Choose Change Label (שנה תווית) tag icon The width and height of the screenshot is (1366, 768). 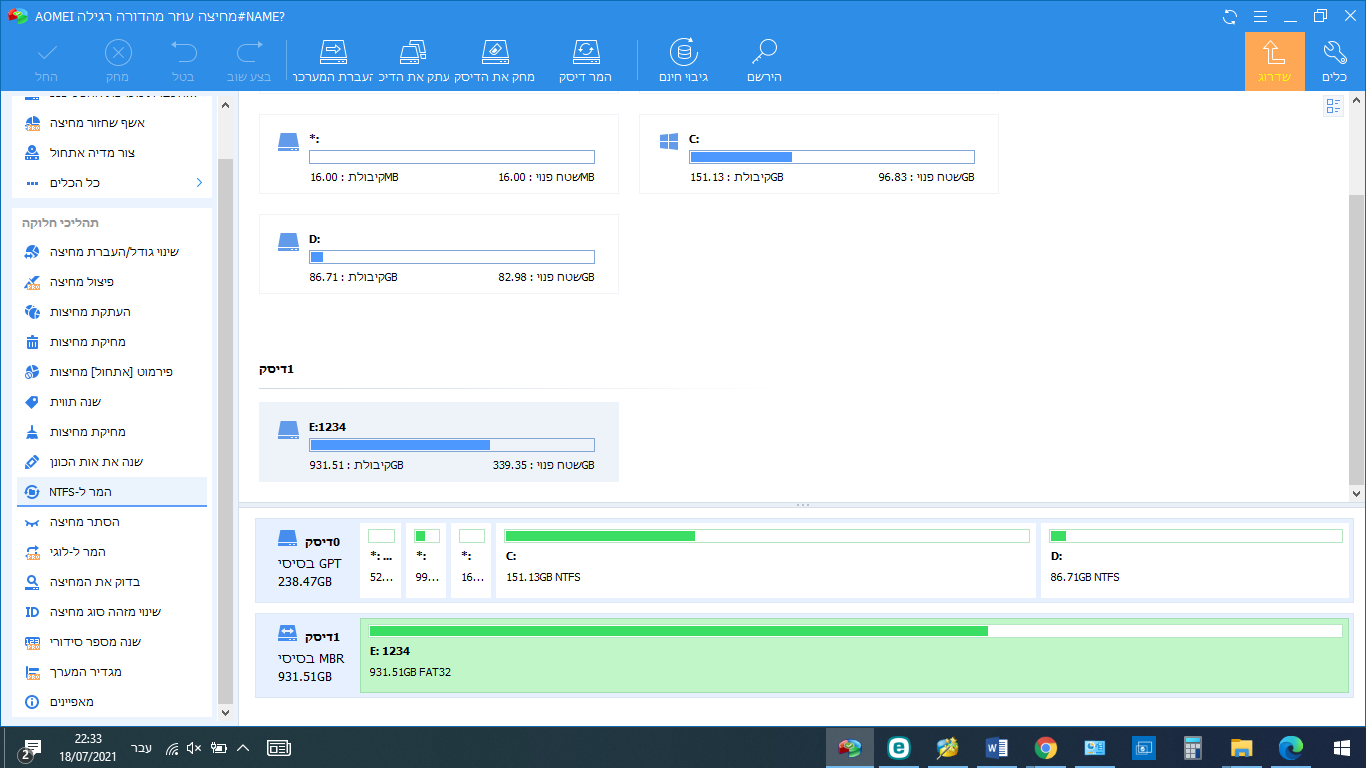(x=112, y=402)
